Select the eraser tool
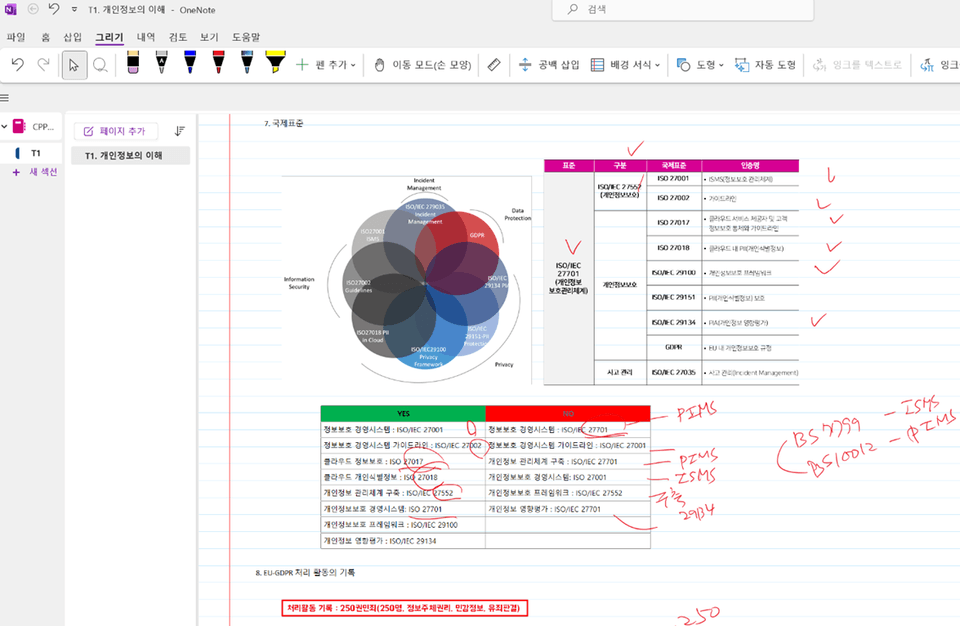 click(133, 62)
